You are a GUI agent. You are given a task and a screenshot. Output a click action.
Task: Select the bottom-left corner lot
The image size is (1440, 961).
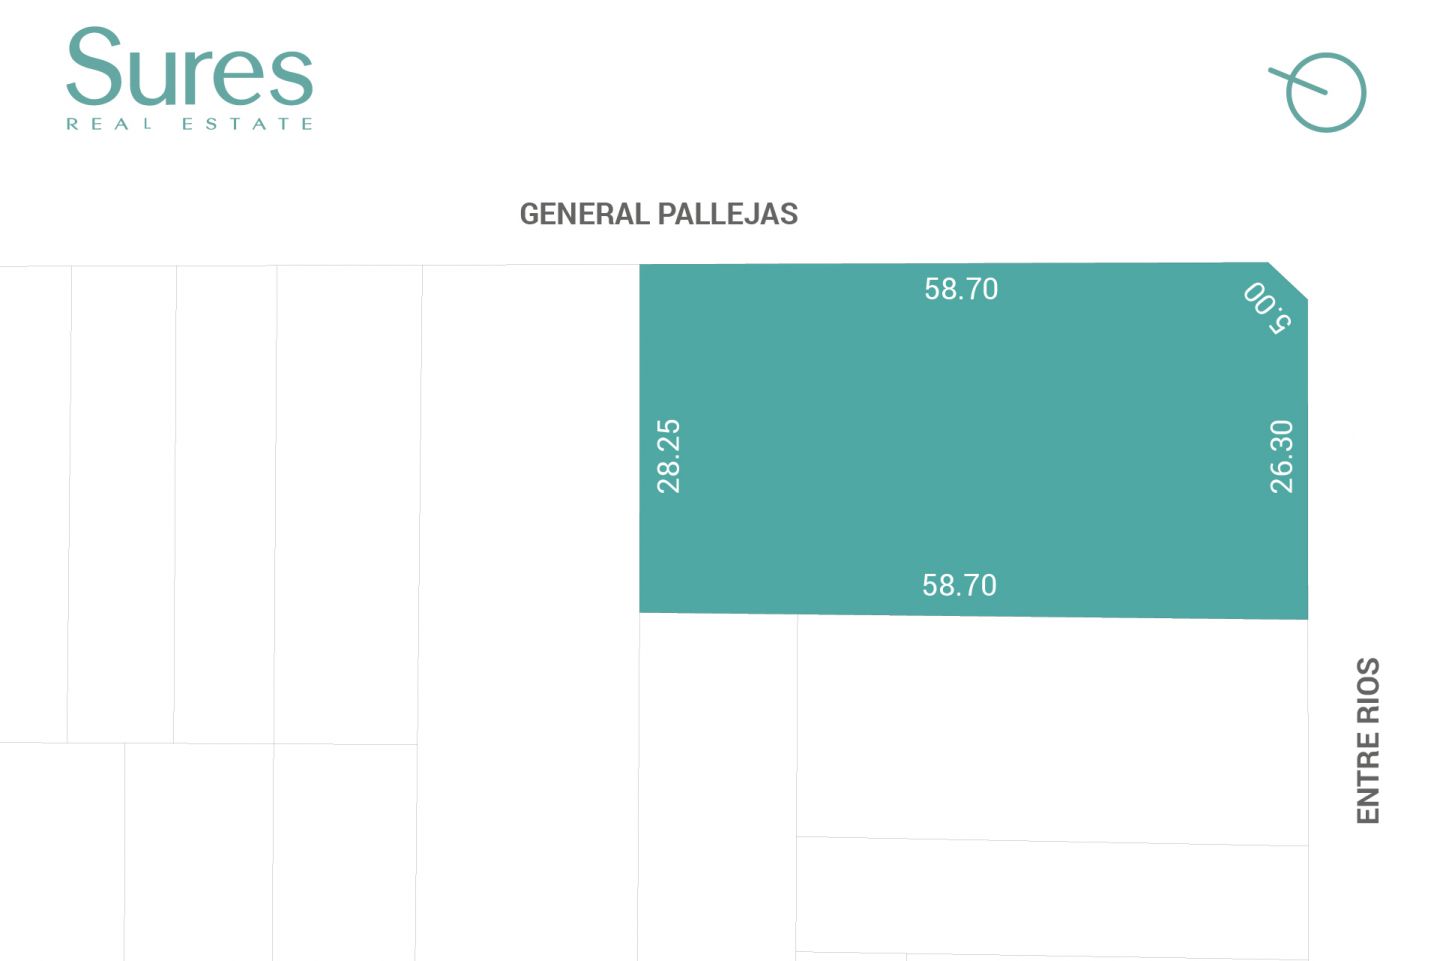tap(62, 852)
